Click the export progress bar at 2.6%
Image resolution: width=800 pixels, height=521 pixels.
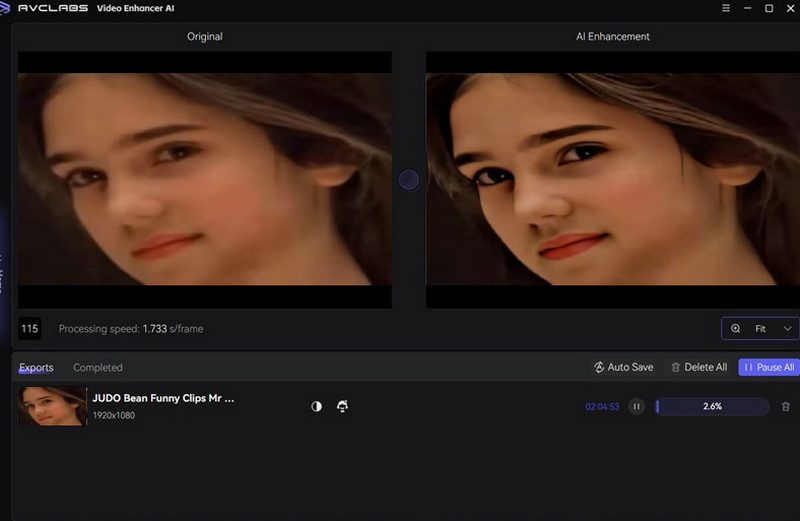(712, 407)
